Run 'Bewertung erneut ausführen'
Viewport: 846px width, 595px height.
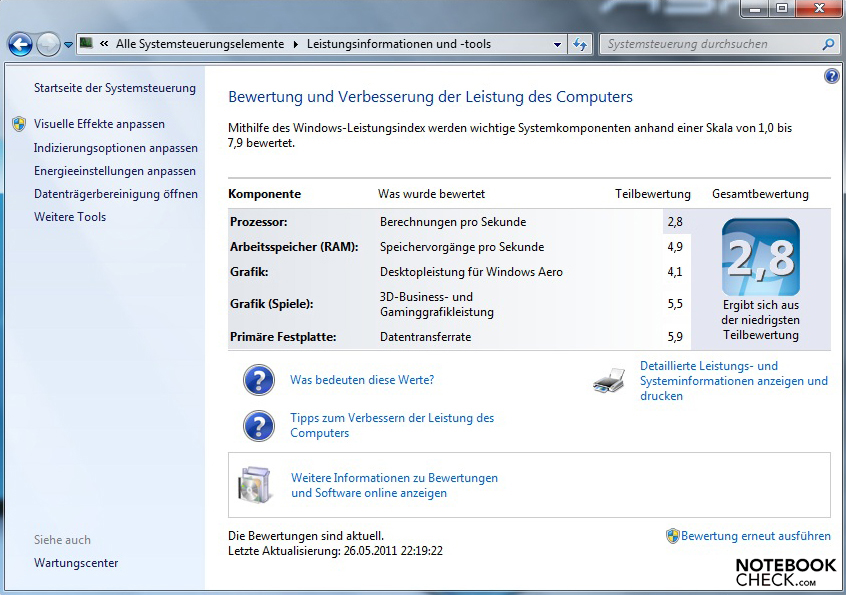coord(755,536)
